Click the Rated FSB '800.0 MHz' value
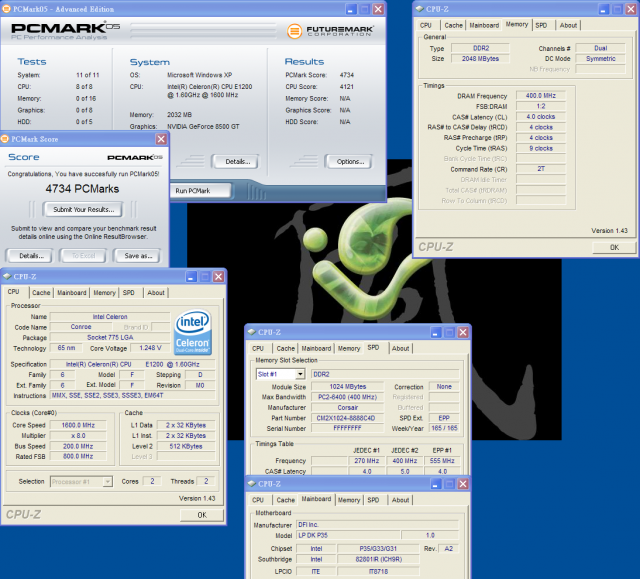 [78, 457]
